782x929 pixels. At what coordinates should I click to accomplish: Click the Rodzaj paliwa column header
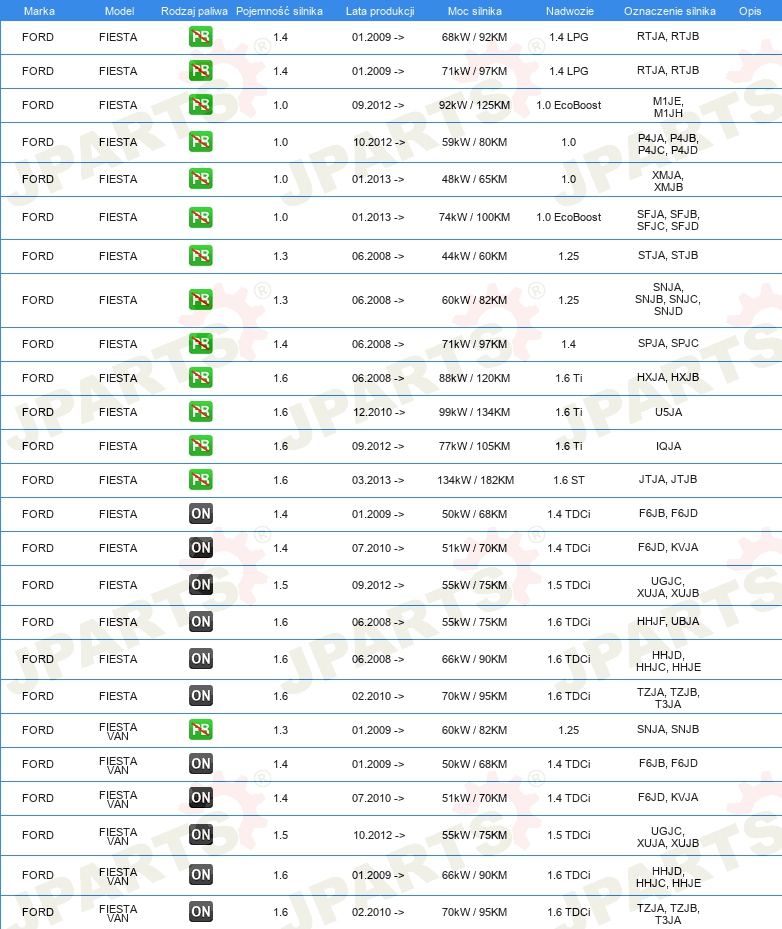pyautogui.click(x=194, y=11)
